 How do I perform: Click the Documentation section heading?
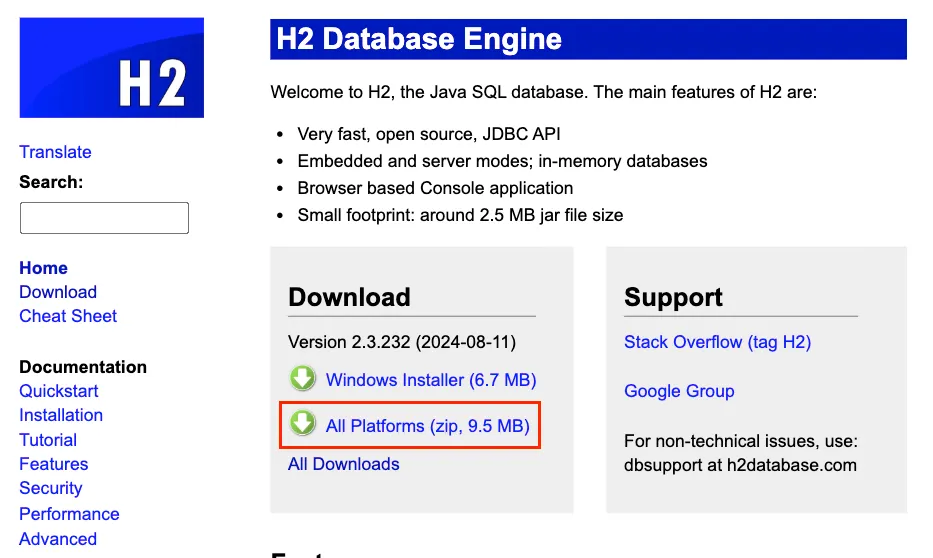(83, 366)
